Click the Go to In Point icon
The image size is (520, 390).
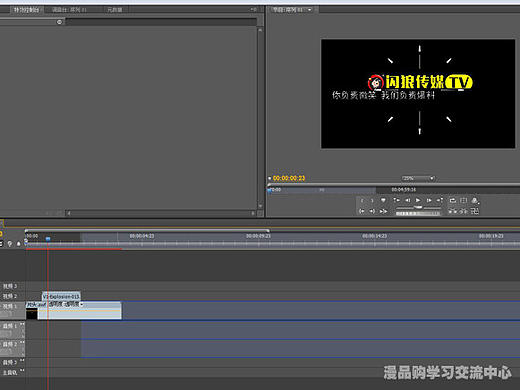coord(362,211)
